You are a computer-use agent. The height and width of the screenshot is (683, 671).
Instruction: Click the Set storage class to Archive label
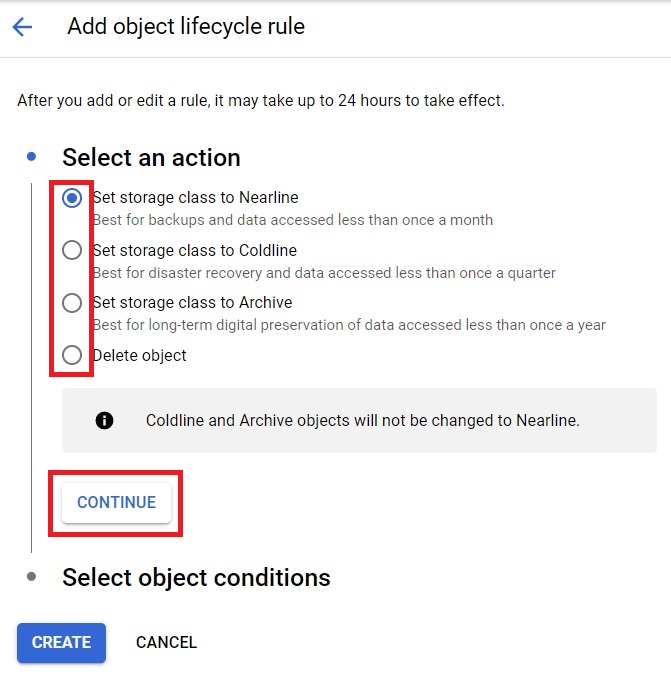point(193,303)
